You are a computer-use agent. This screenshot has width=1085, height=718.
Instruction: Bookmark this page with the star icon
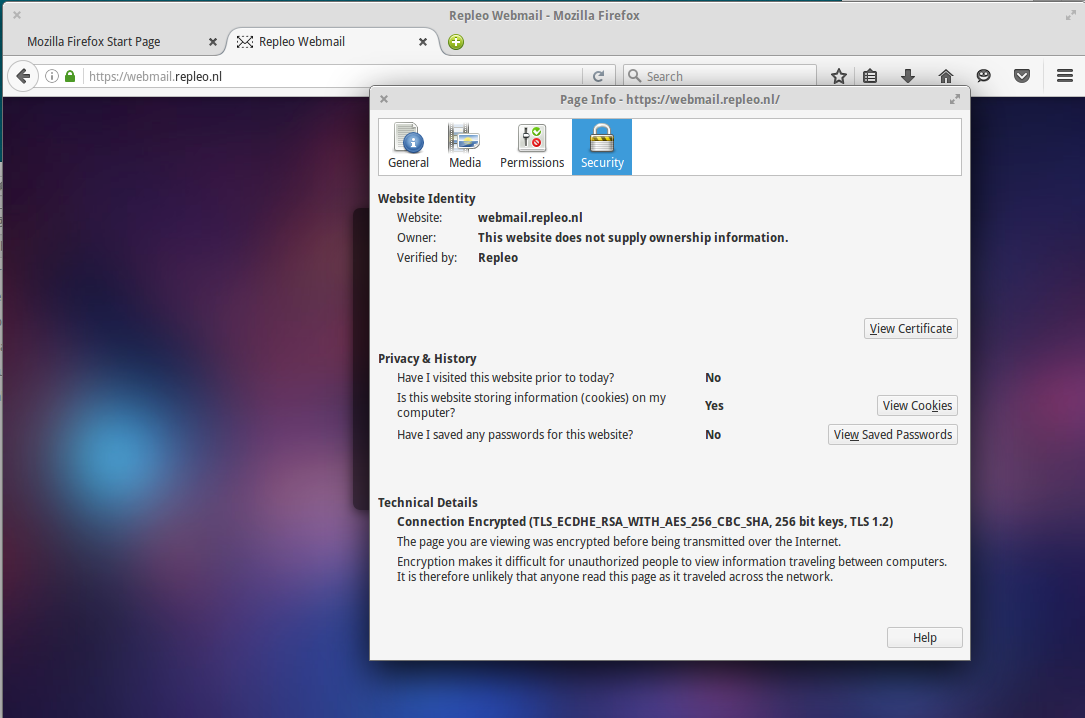tap(839, 76)
